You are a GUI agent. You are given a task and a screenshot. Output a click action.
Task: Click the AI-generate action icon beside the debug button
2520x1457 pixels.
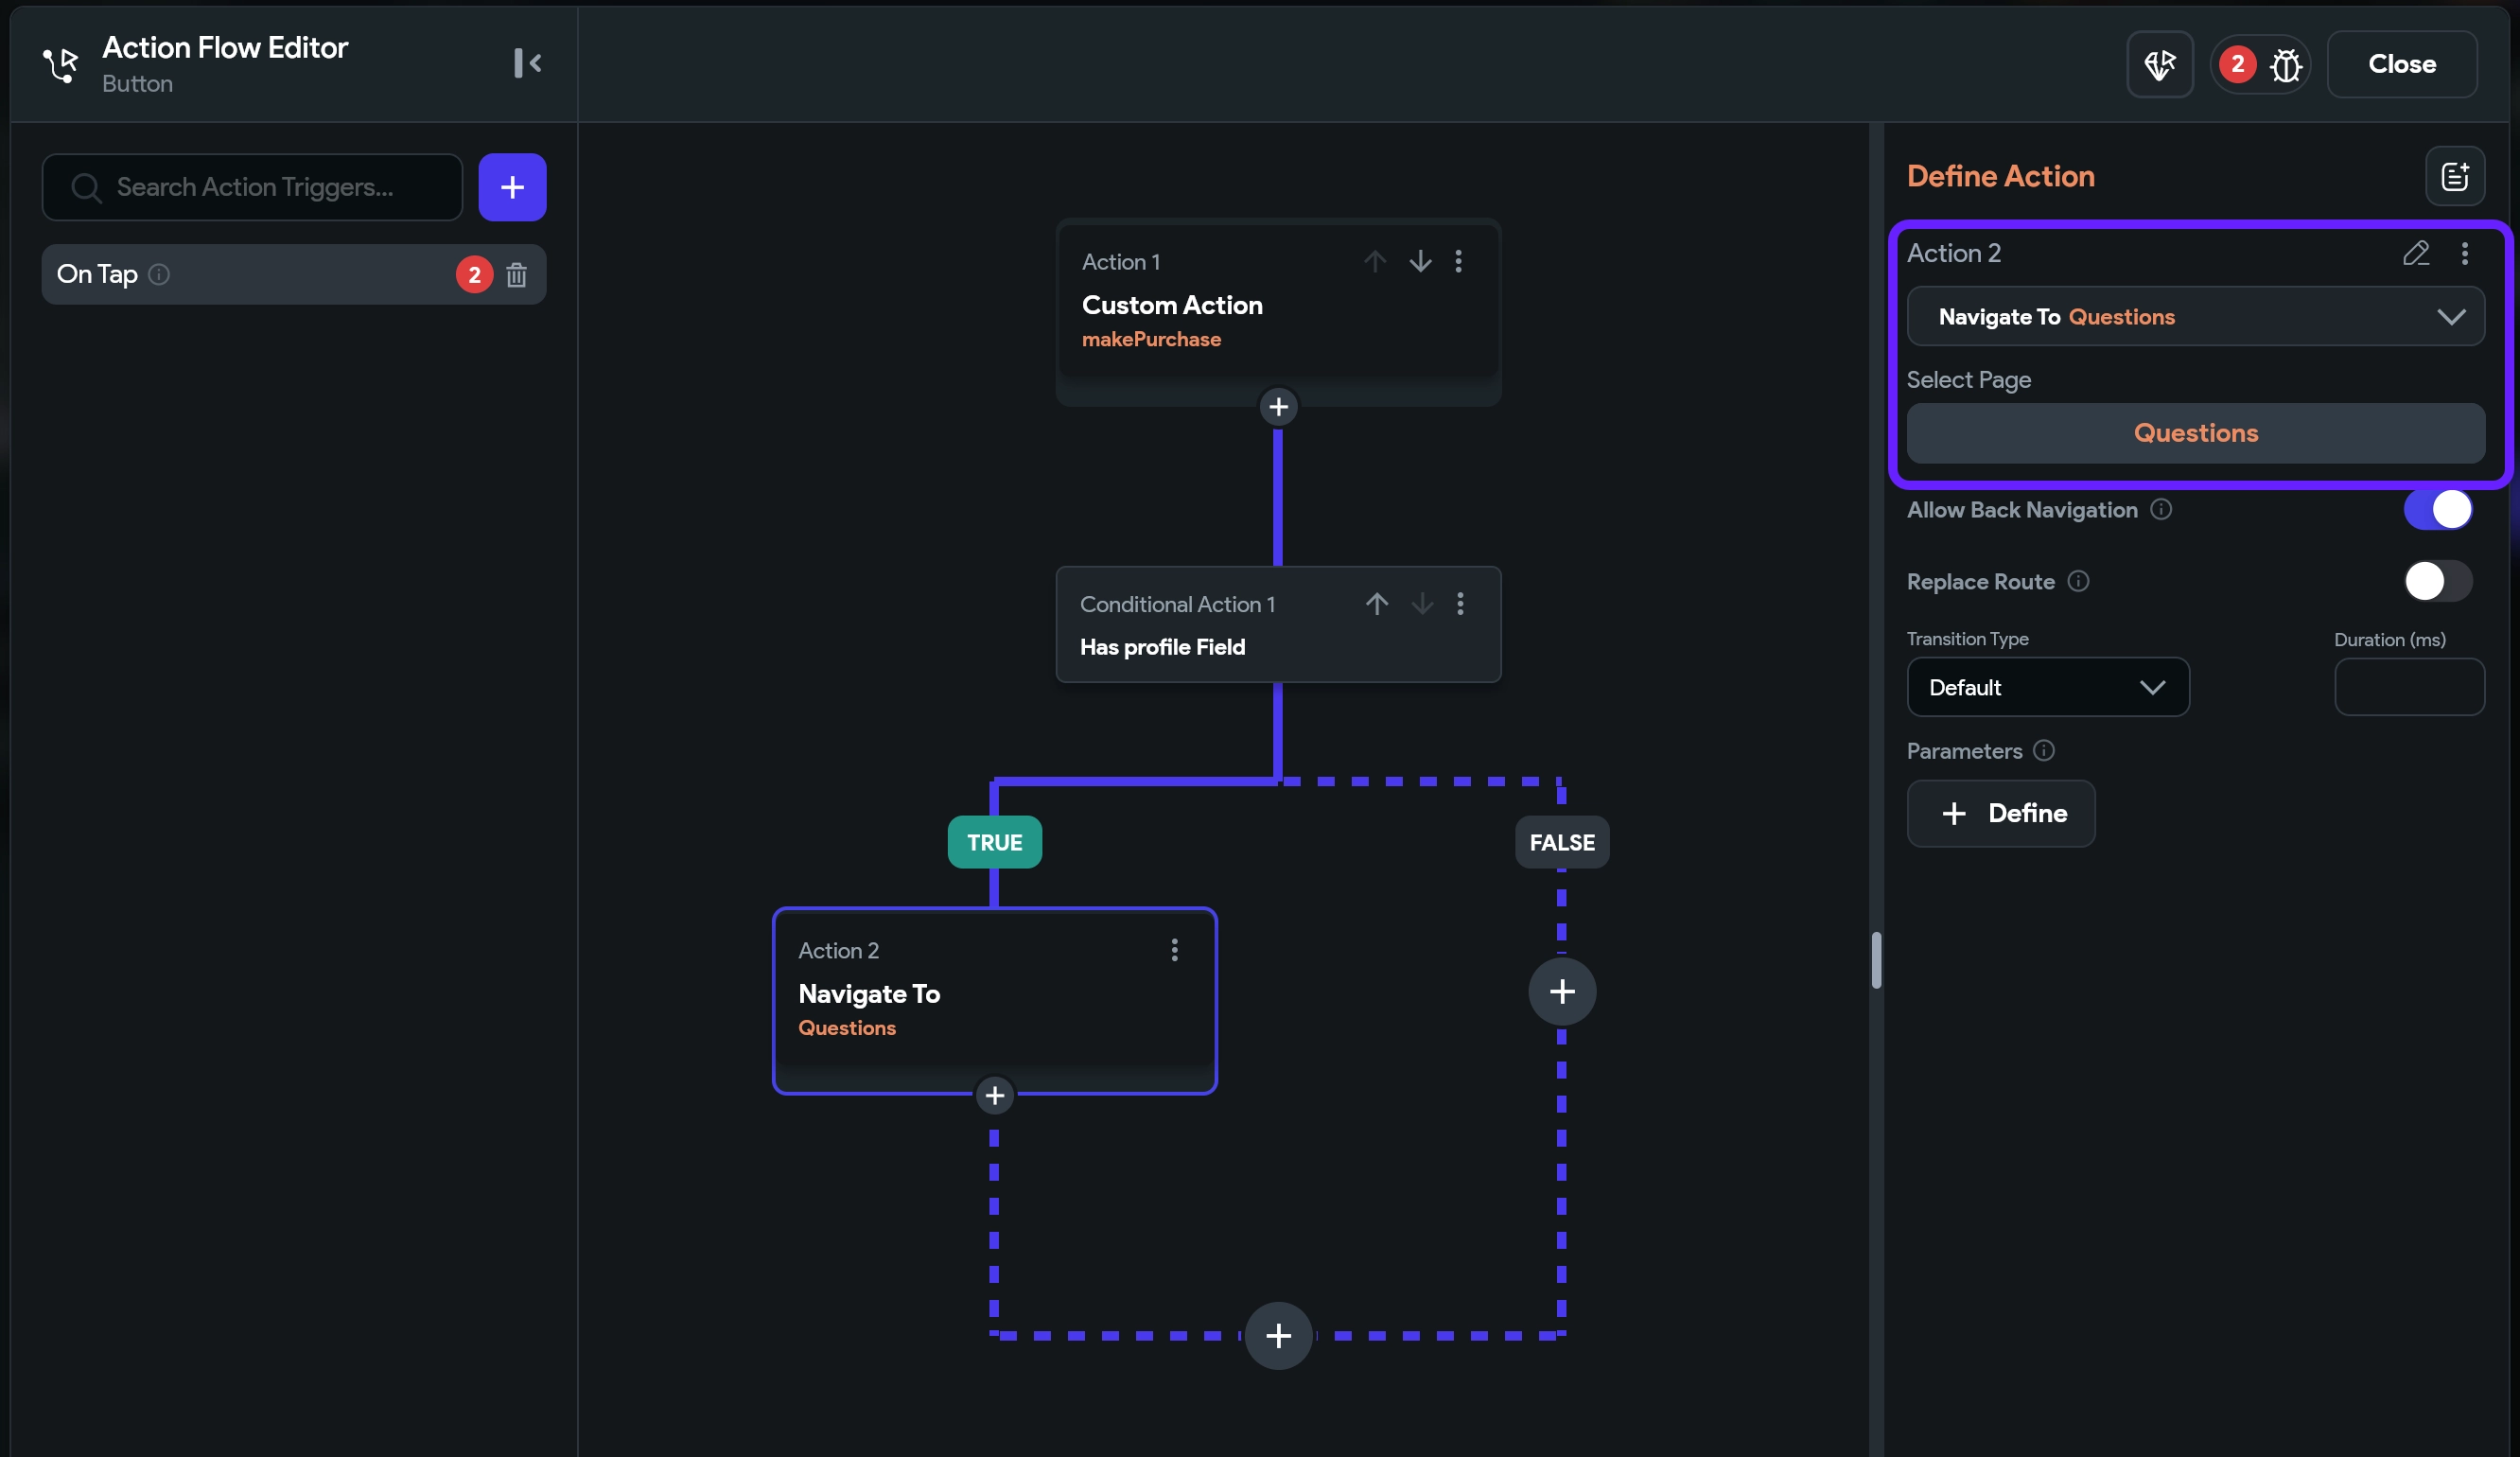2159,65
